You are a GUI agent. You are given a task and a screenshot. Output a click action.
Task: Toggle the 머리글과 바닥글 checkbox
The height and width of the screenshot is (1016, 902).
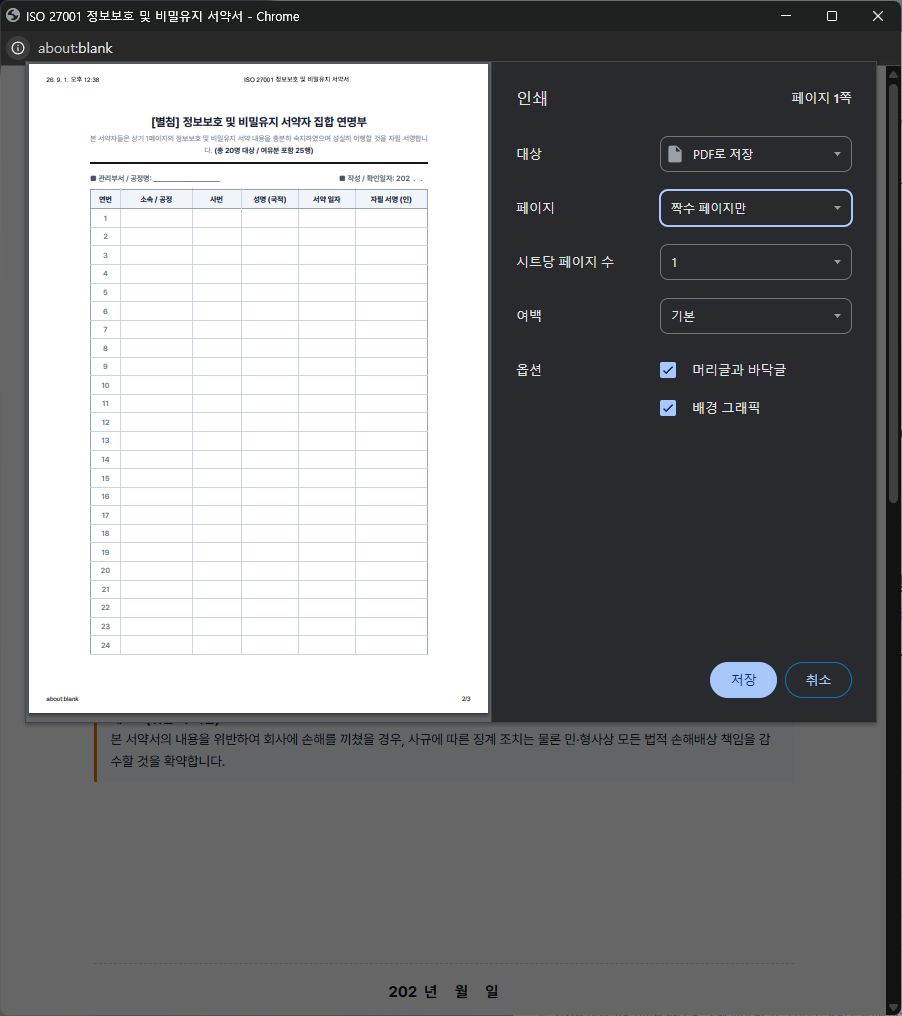(x=668, y=370)
